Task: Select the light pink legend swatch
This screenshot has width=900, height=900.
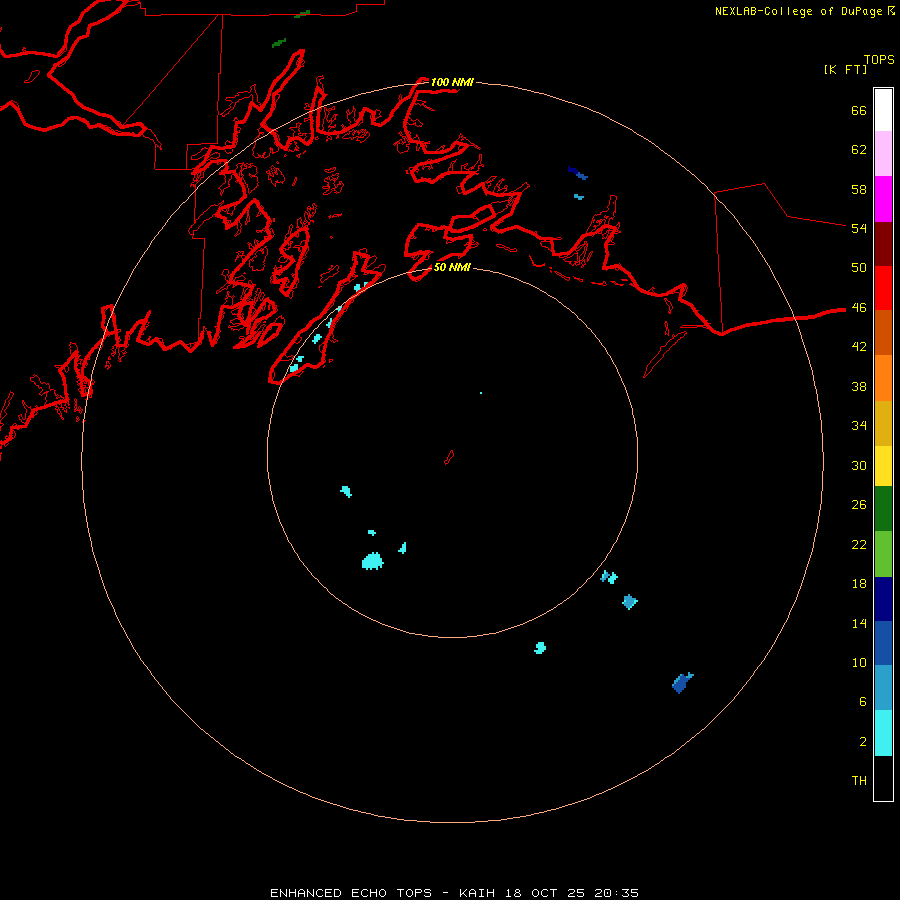Action: [883, 153]
